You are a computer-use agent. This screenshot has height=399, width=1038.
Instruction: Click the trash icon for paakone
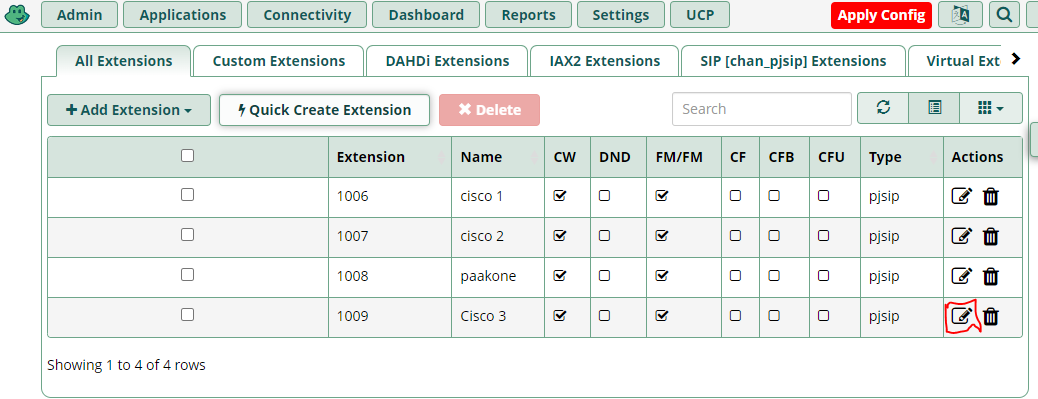point(990,277)
